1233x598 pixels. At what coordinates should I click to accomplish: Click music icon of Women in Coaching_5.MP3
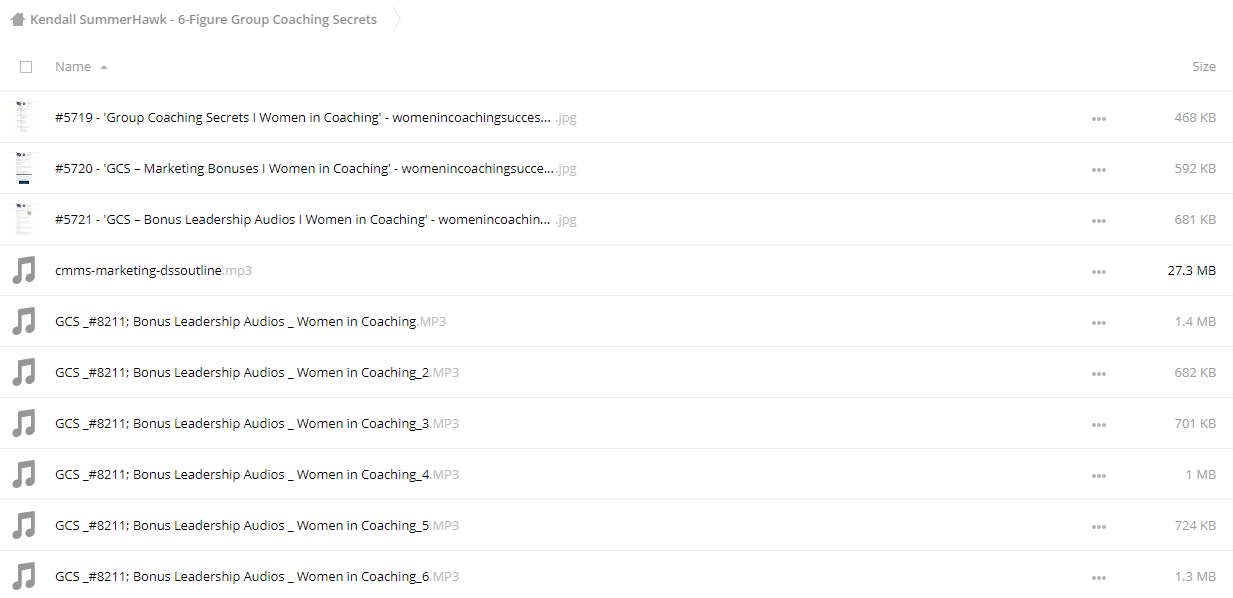coord(24,525)
